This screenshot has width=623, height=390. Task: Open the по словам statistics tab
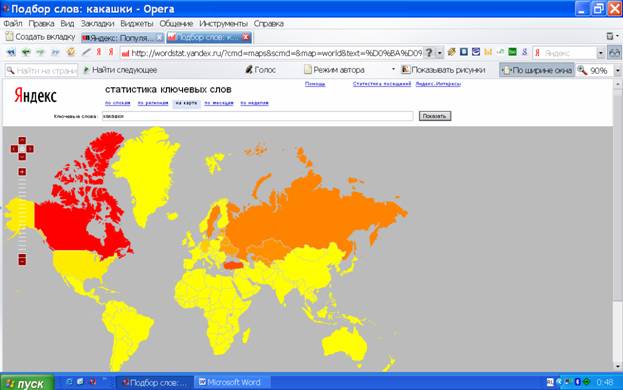(118, 103)
